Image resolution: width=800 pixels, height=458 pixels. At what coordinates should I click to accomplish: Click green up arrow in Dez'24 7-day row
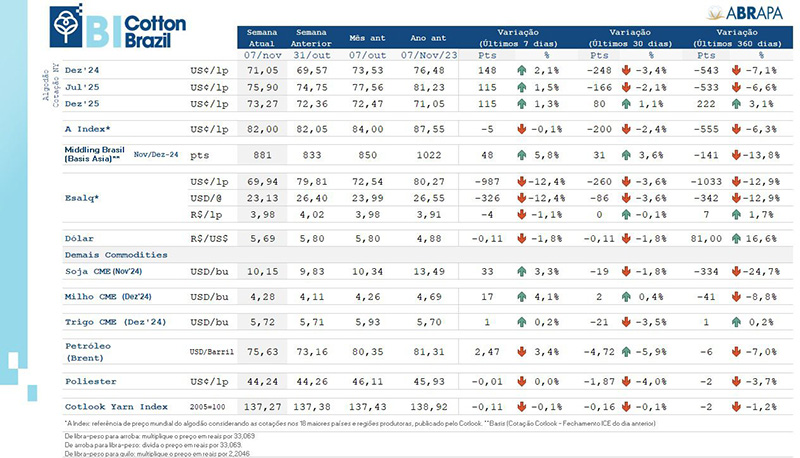click(x=521, y=70)
